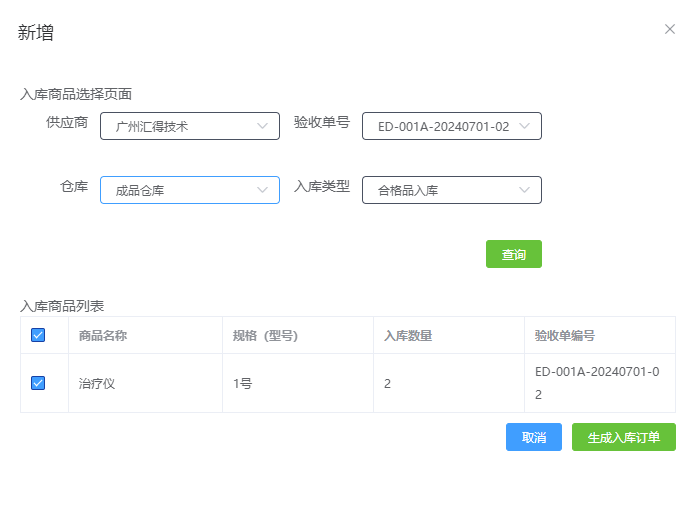Screen dimensions: 693x505
Task: Close the 新增 dialog with the X icon
Action: 670,29
